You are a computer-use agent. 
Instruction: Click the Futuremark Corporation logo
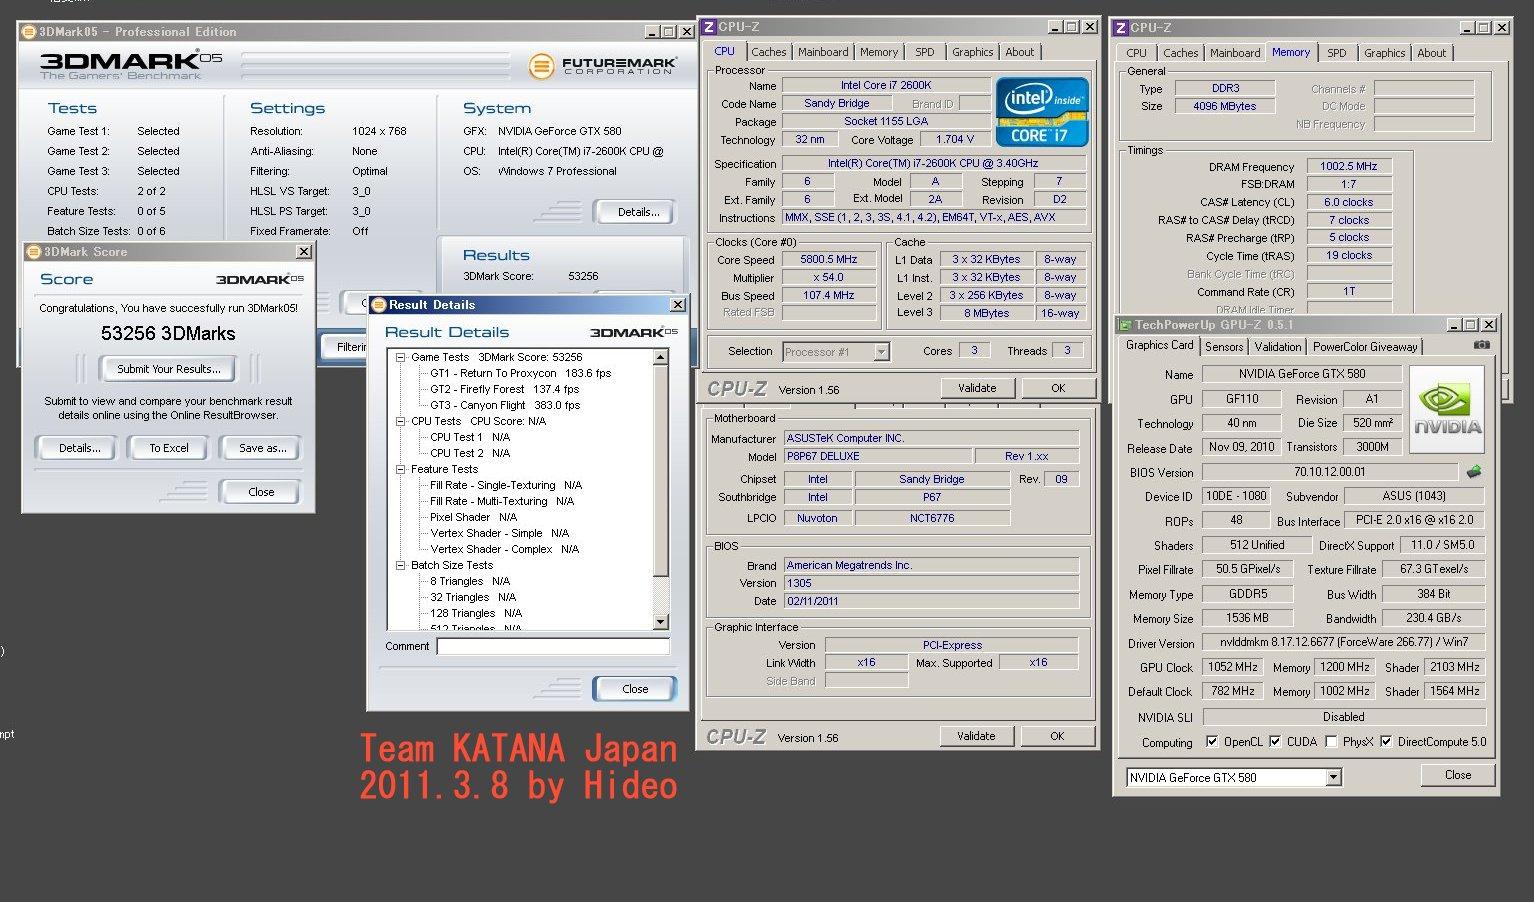(603, 67)
